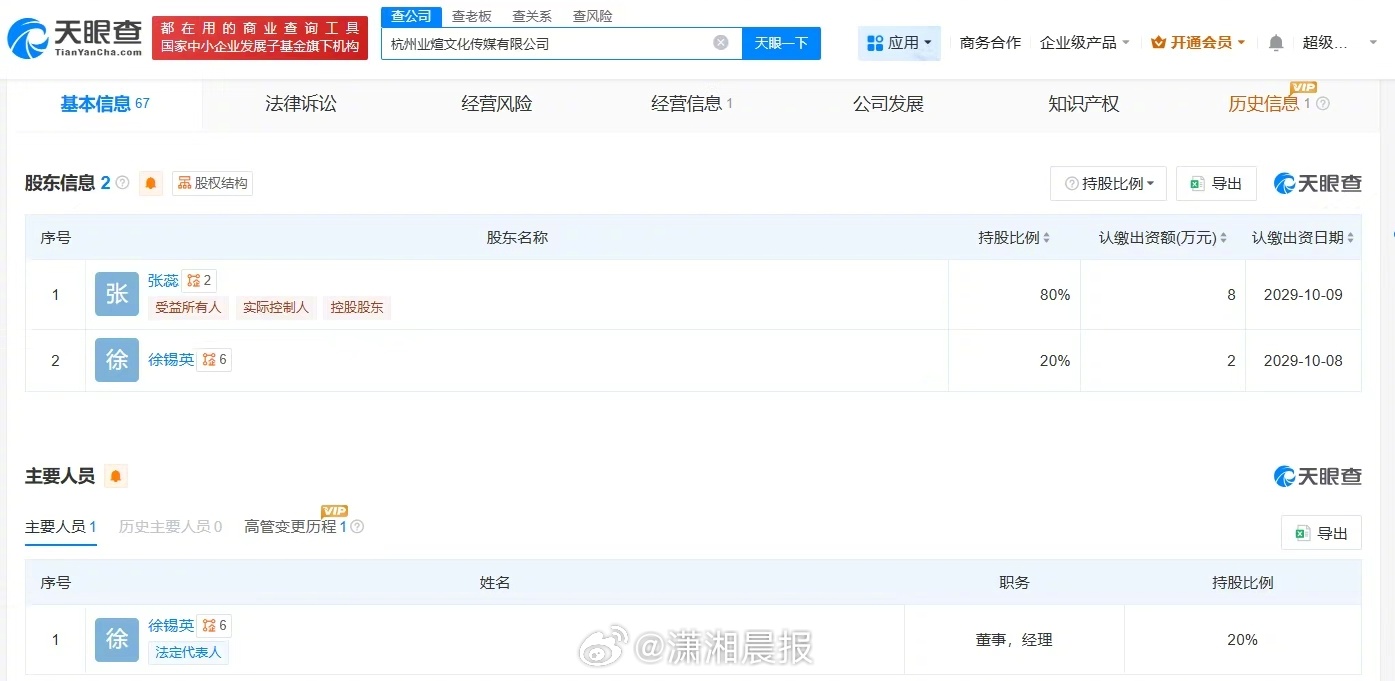This screenshot has width=1395, height=681.
Task: Export the shareholder information table
Action: pyautogui.click(x=1216, y=184)
